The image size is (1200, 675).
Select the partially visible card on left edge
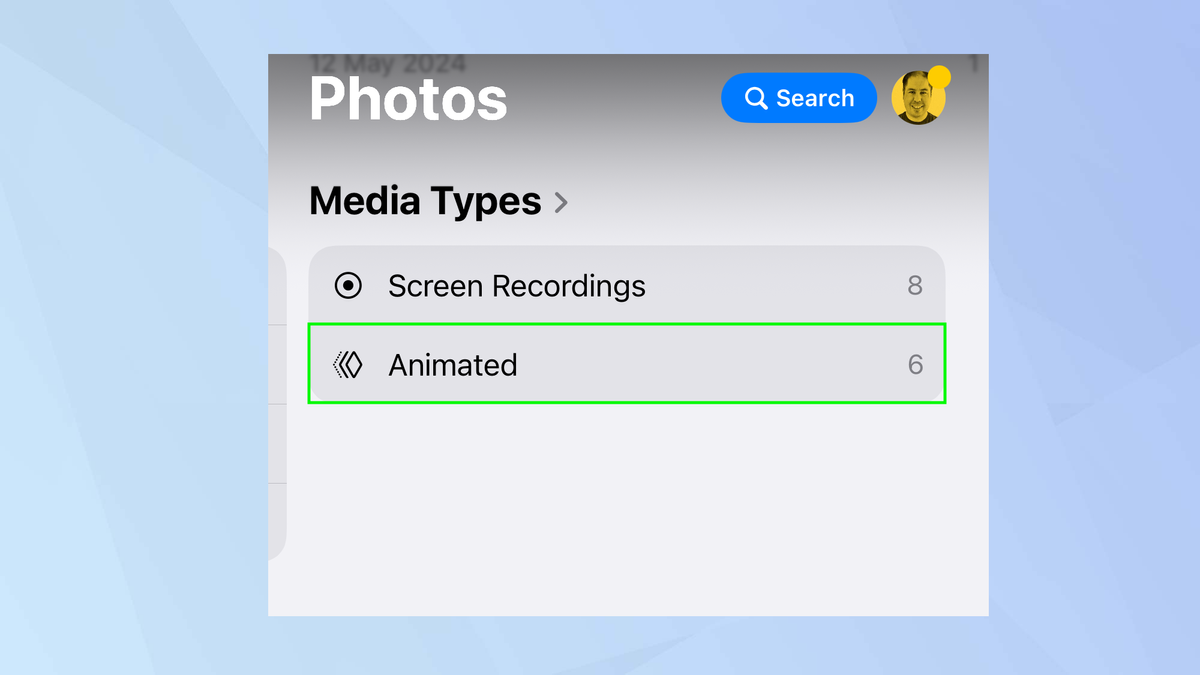pyautogui.click(x=277, y=404)
